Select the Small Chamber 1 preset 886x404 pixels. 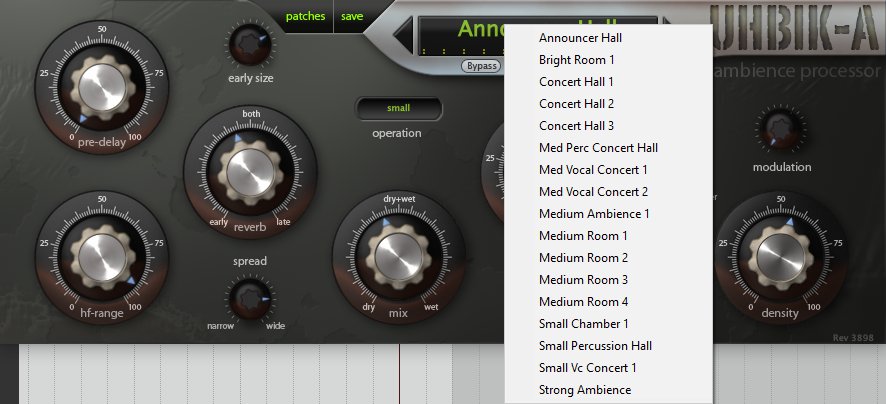[609, 324]
